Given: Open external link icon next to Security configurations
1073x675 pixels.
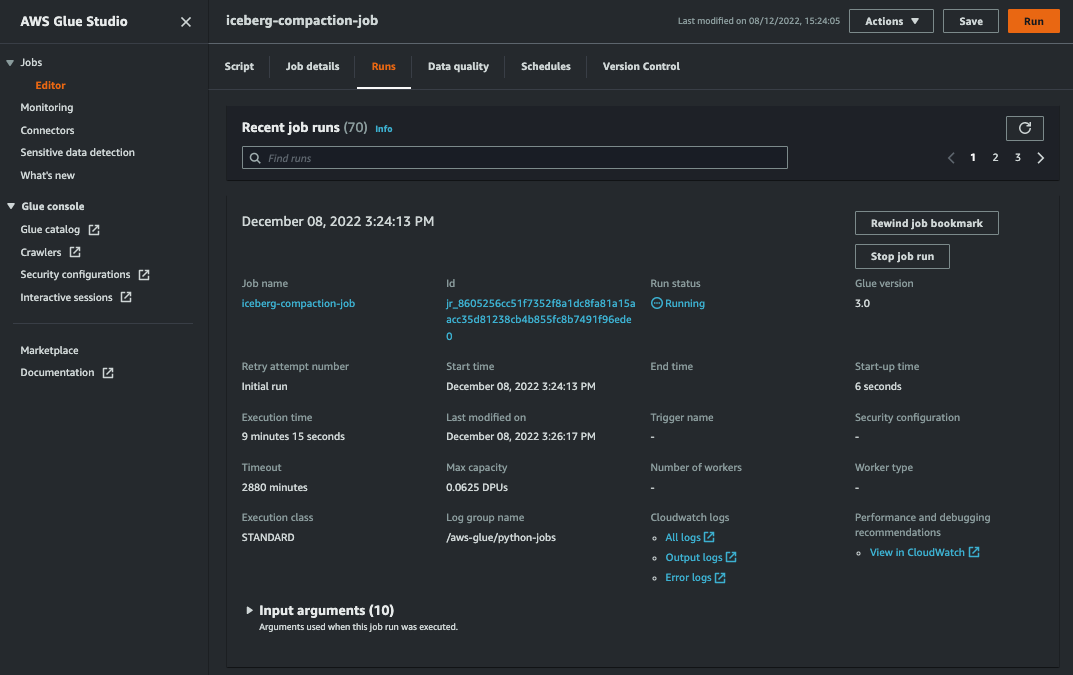Looking at the screenshot, I should point(144,275).
